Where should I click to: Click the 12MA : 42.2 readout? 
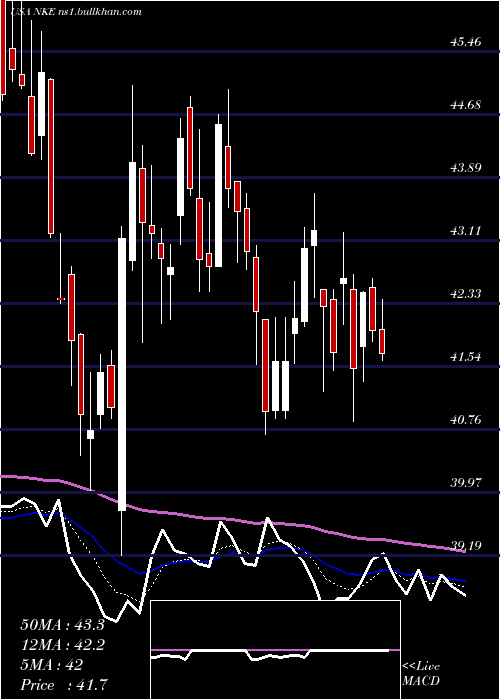pos(62,645)
